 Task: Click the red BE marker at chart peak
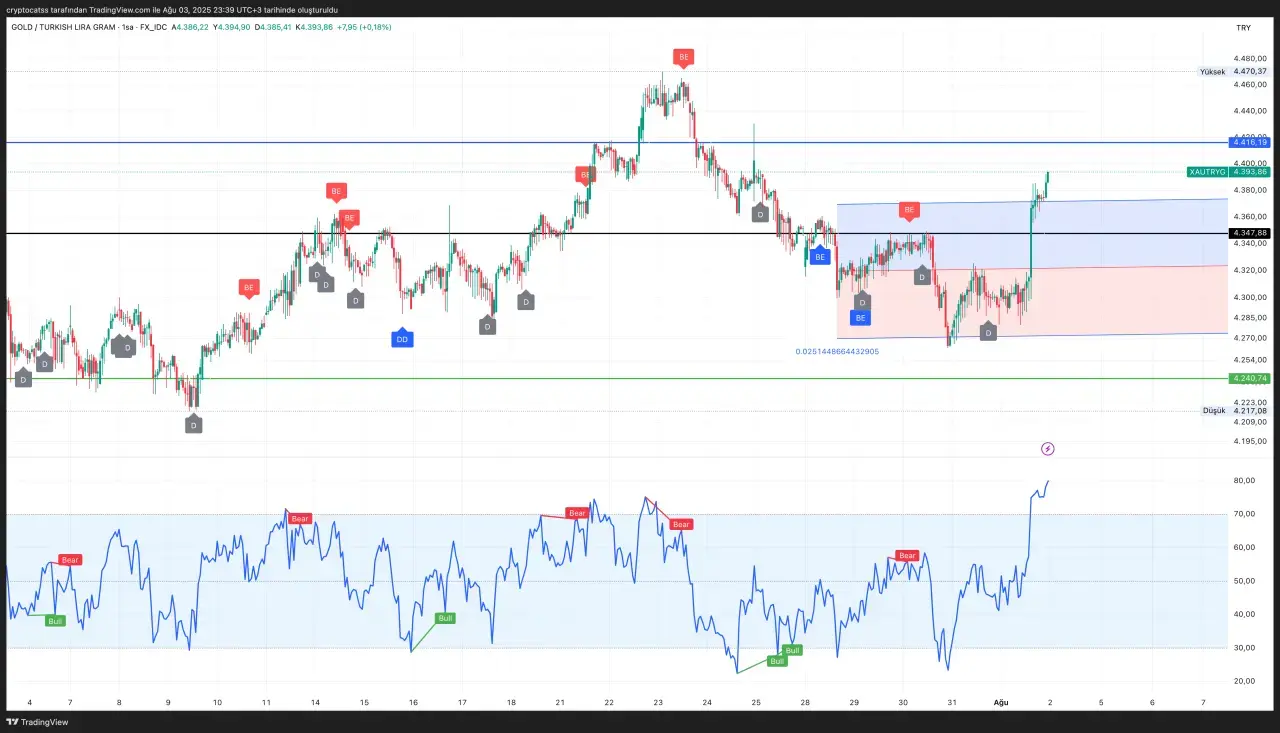click(x=684, y=58)
